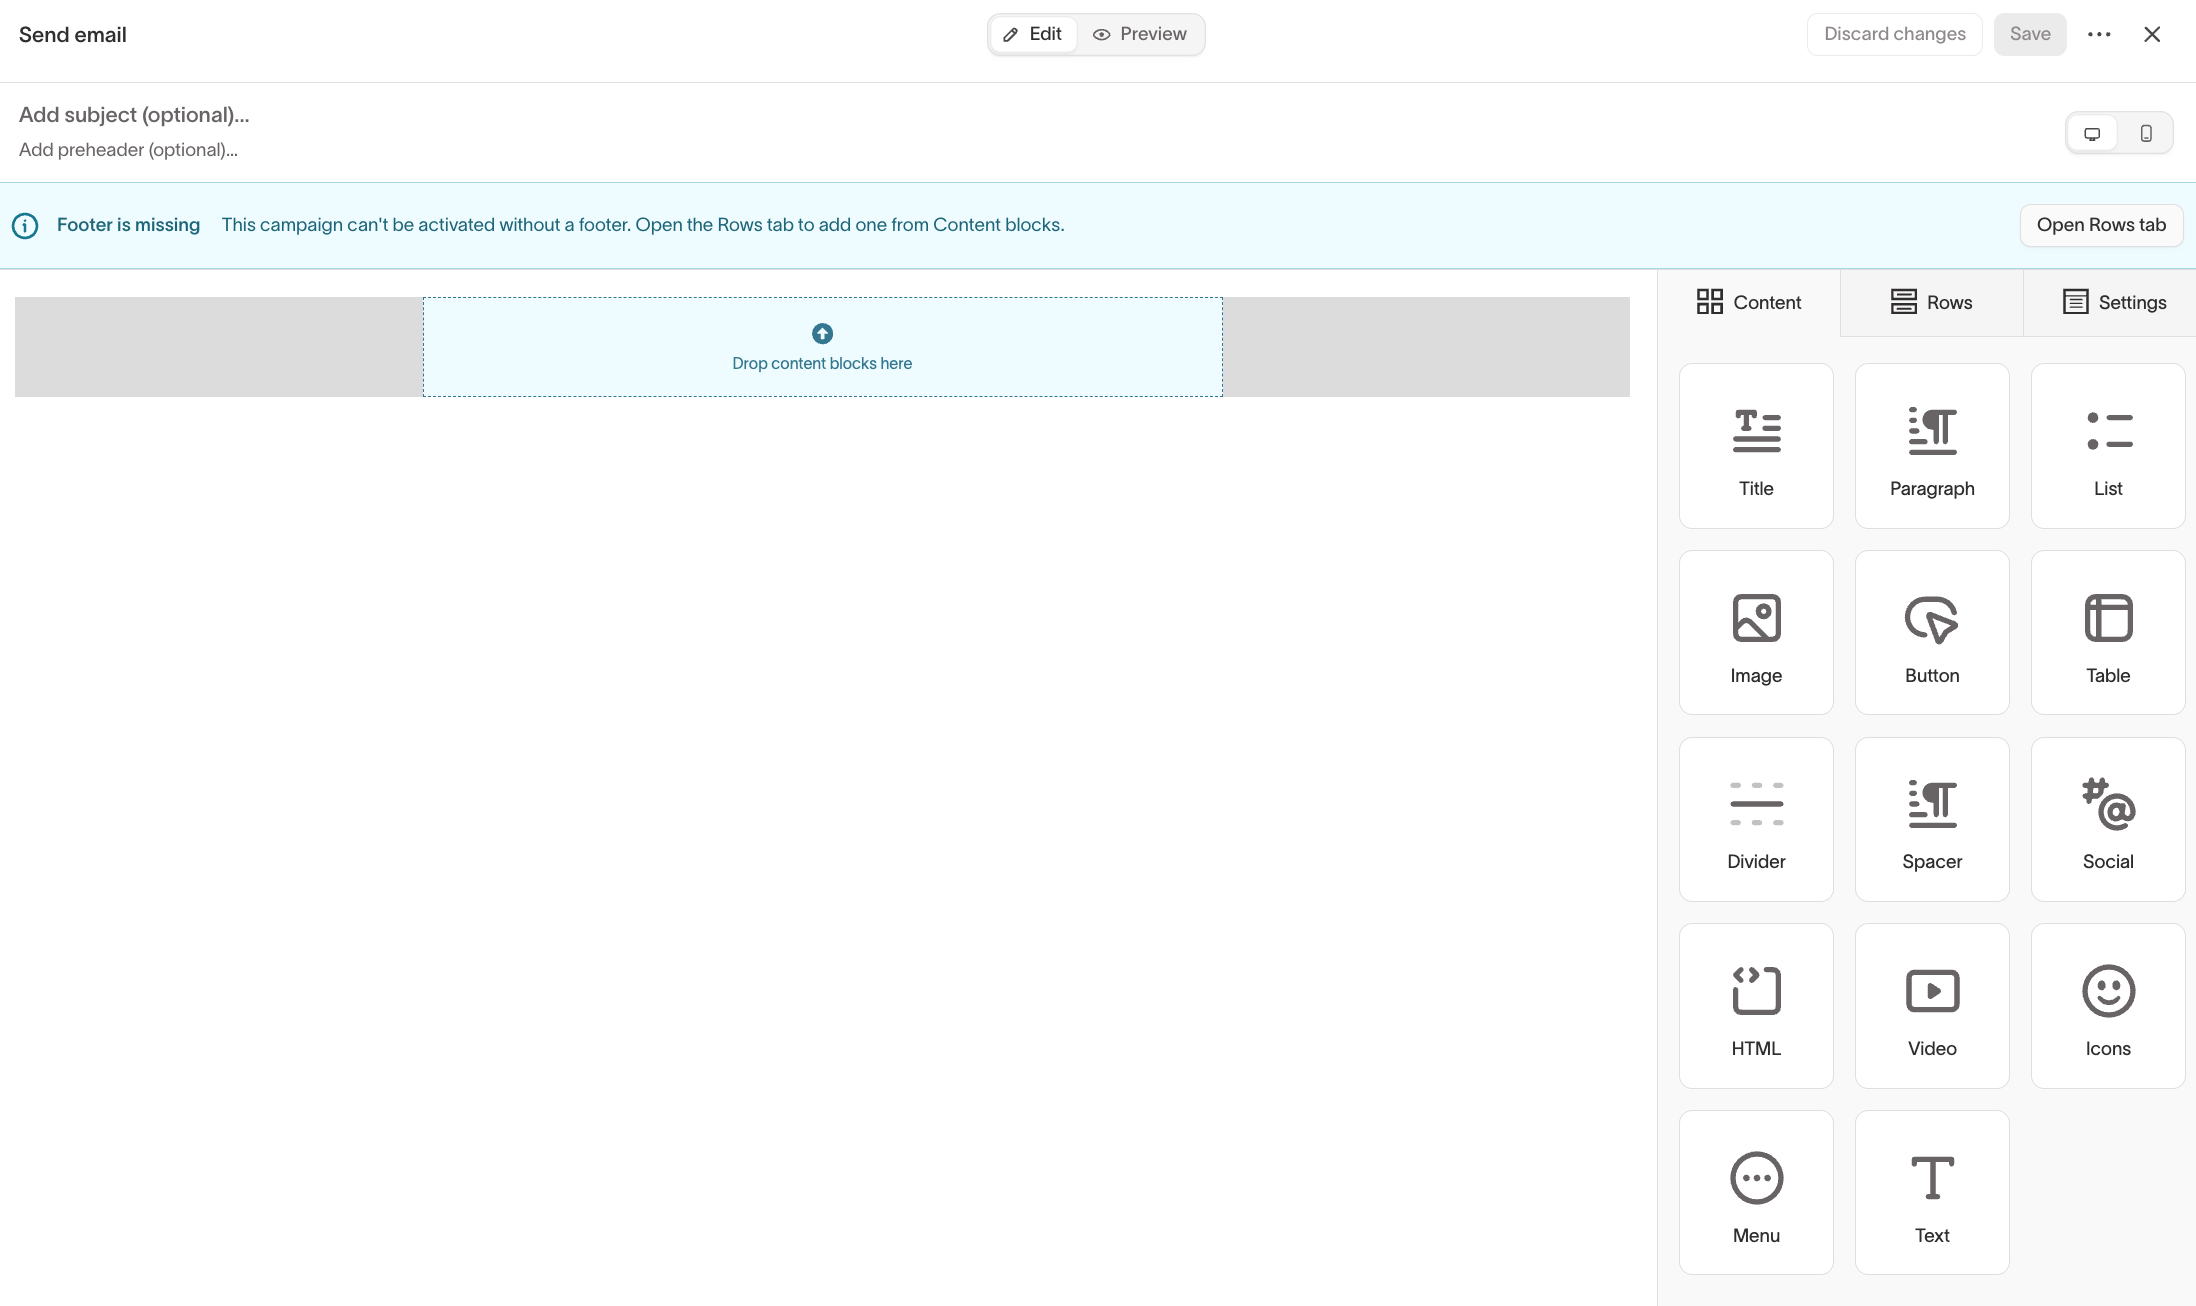2196x1306 pixels.
Task: Select the Menu content block
Action: 1756,1192
